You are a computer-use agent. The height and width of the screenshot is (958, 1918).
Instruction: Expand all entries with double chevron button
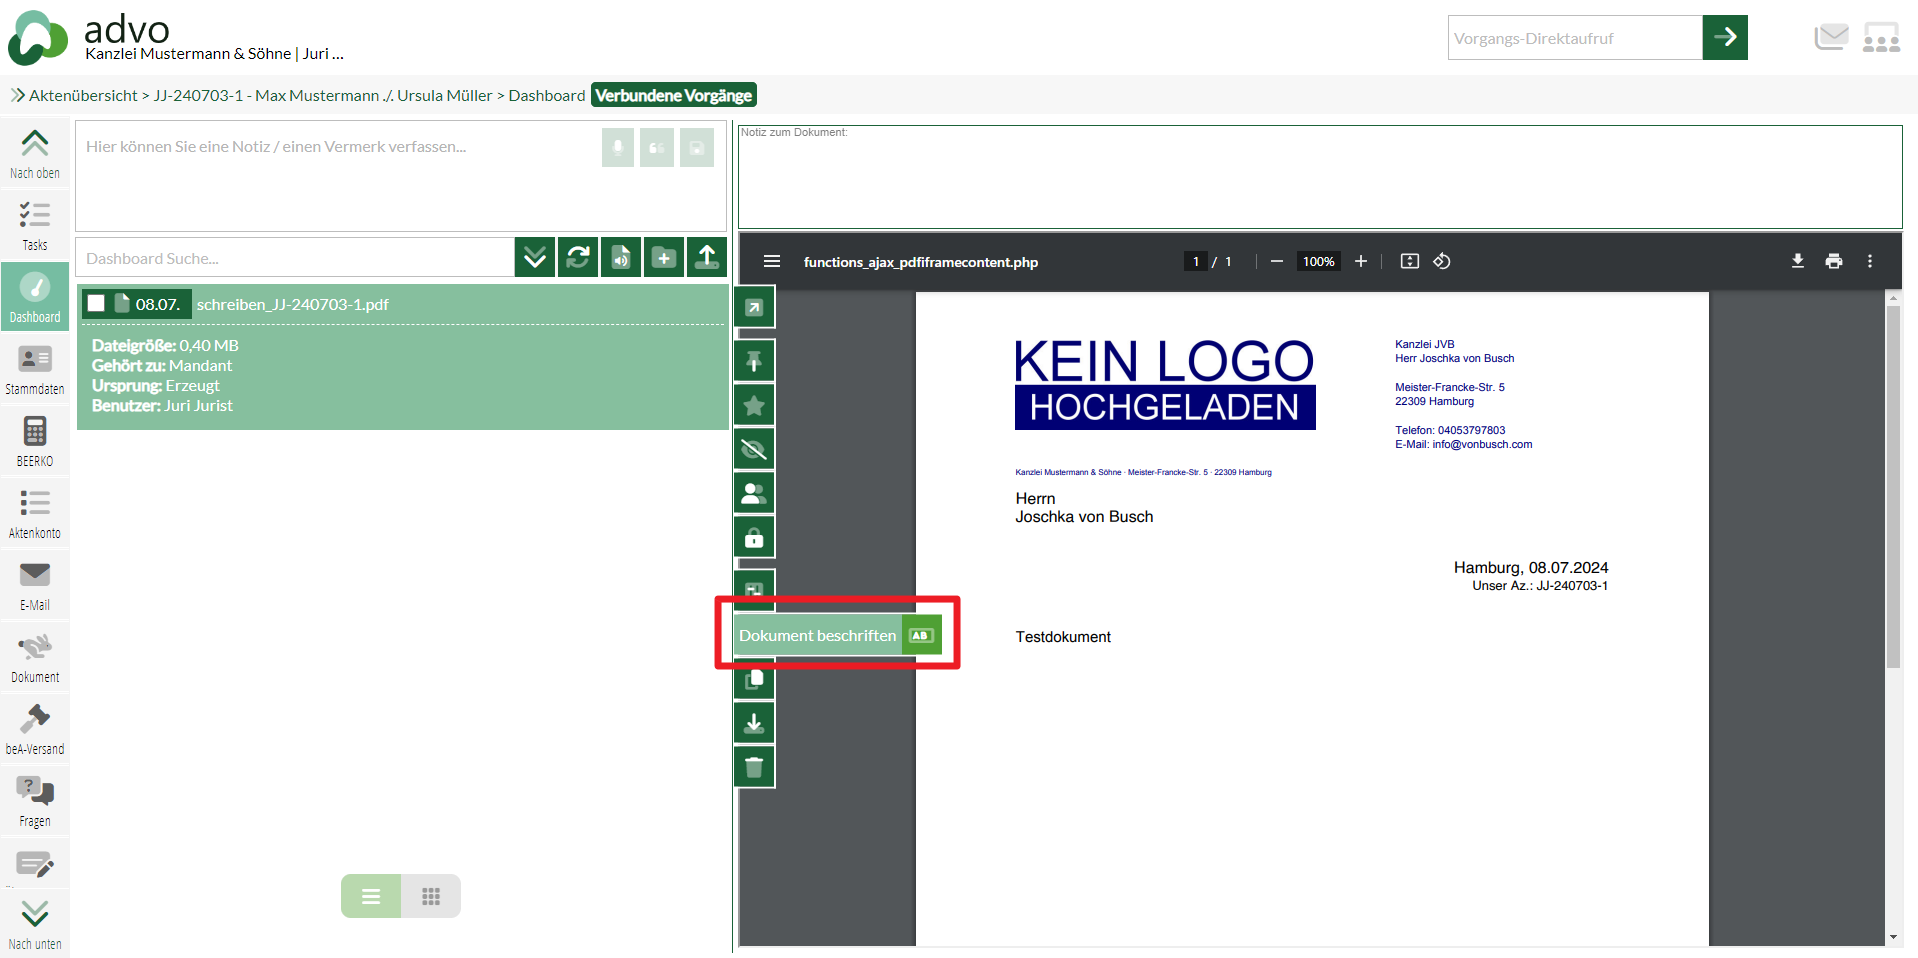click(x=535, y=258)
